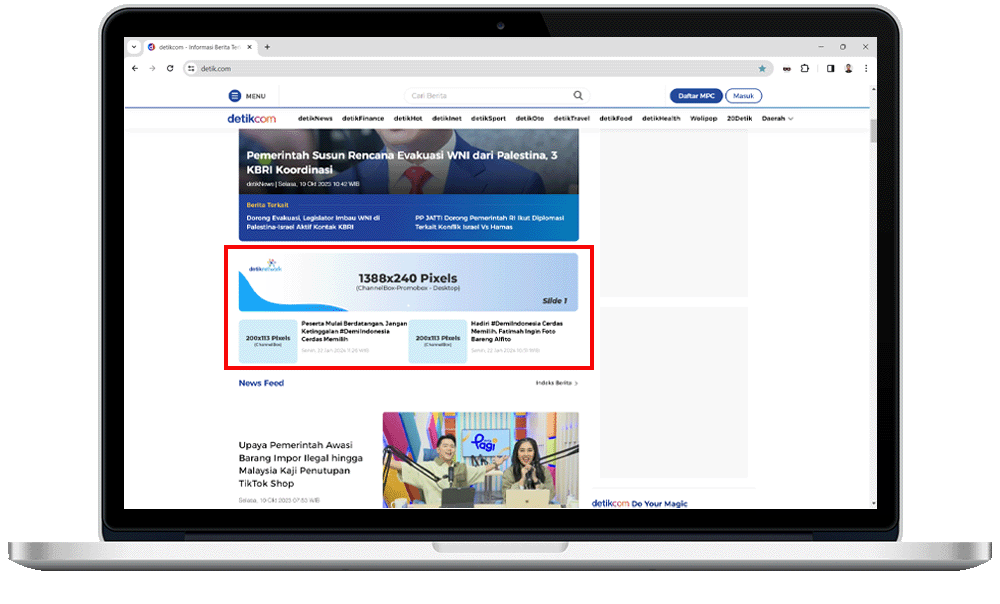Toggle the browser side panel icon
This screenshot has height=604, width=1000.
830,69
